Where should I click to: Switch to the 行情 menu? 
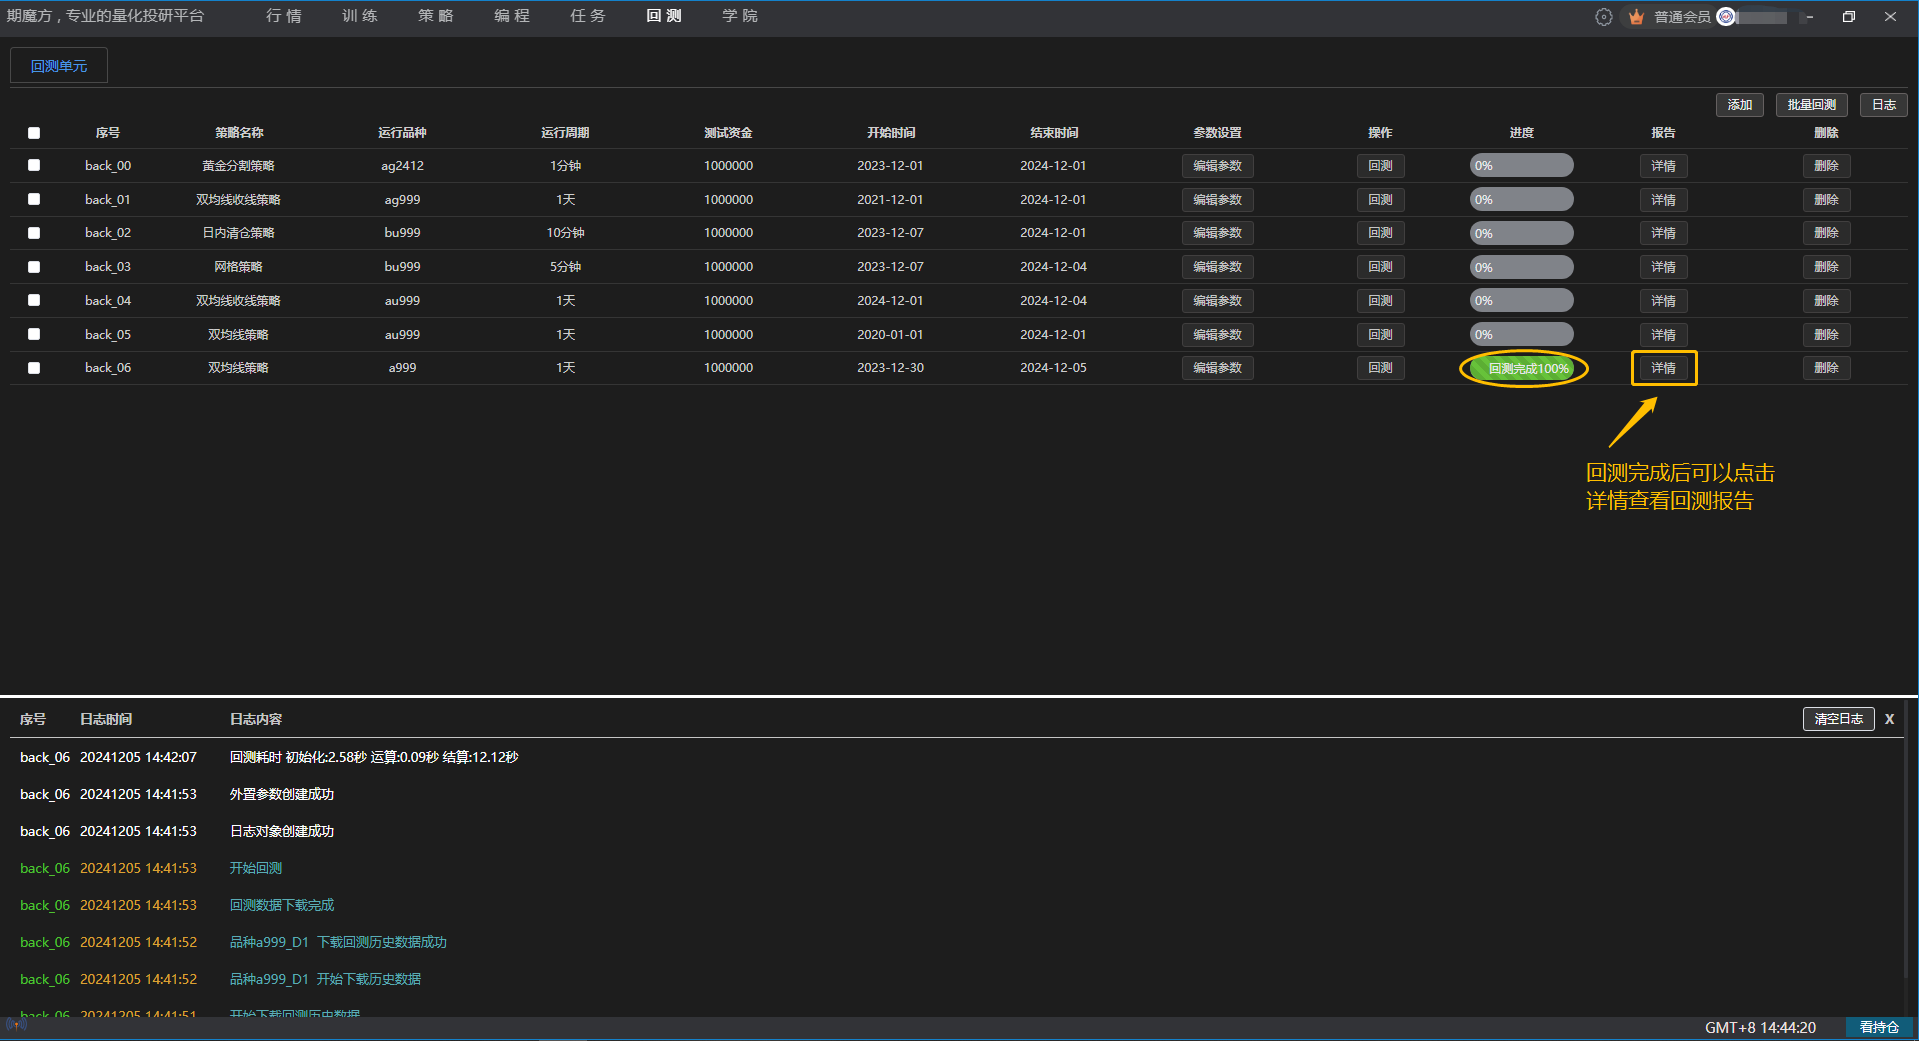point(284,16)
